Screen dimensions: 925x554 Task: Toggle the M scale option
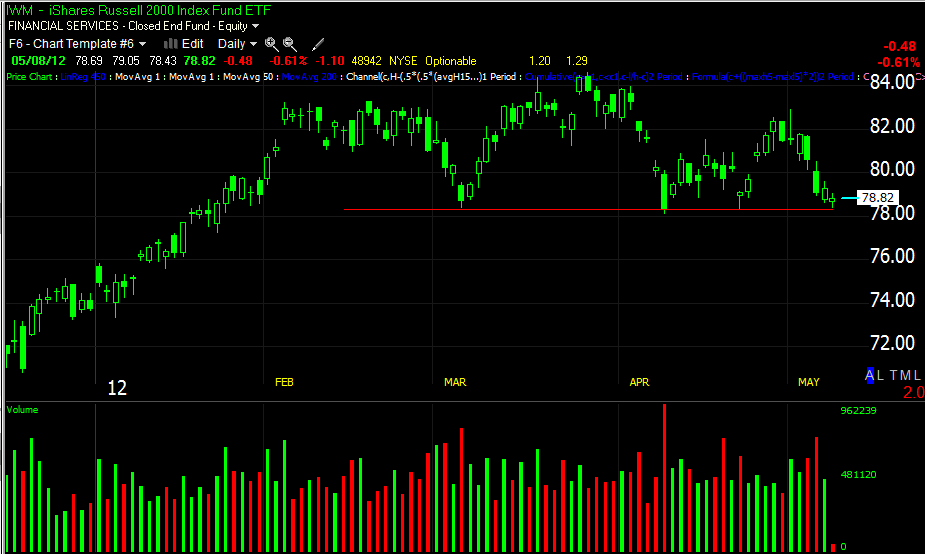pos(905,375)
